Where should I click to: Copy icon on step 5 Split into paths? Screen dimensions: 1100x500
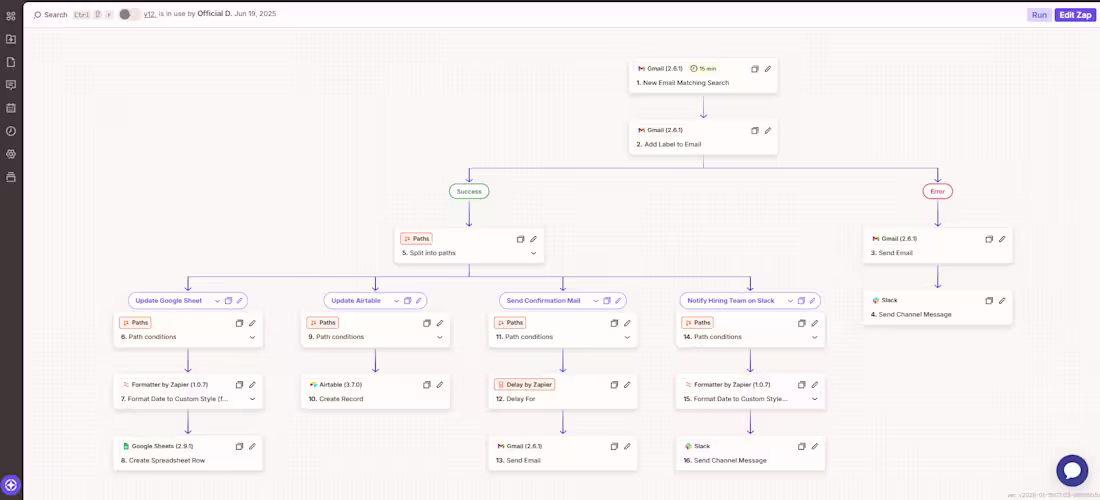coord(521,239)
